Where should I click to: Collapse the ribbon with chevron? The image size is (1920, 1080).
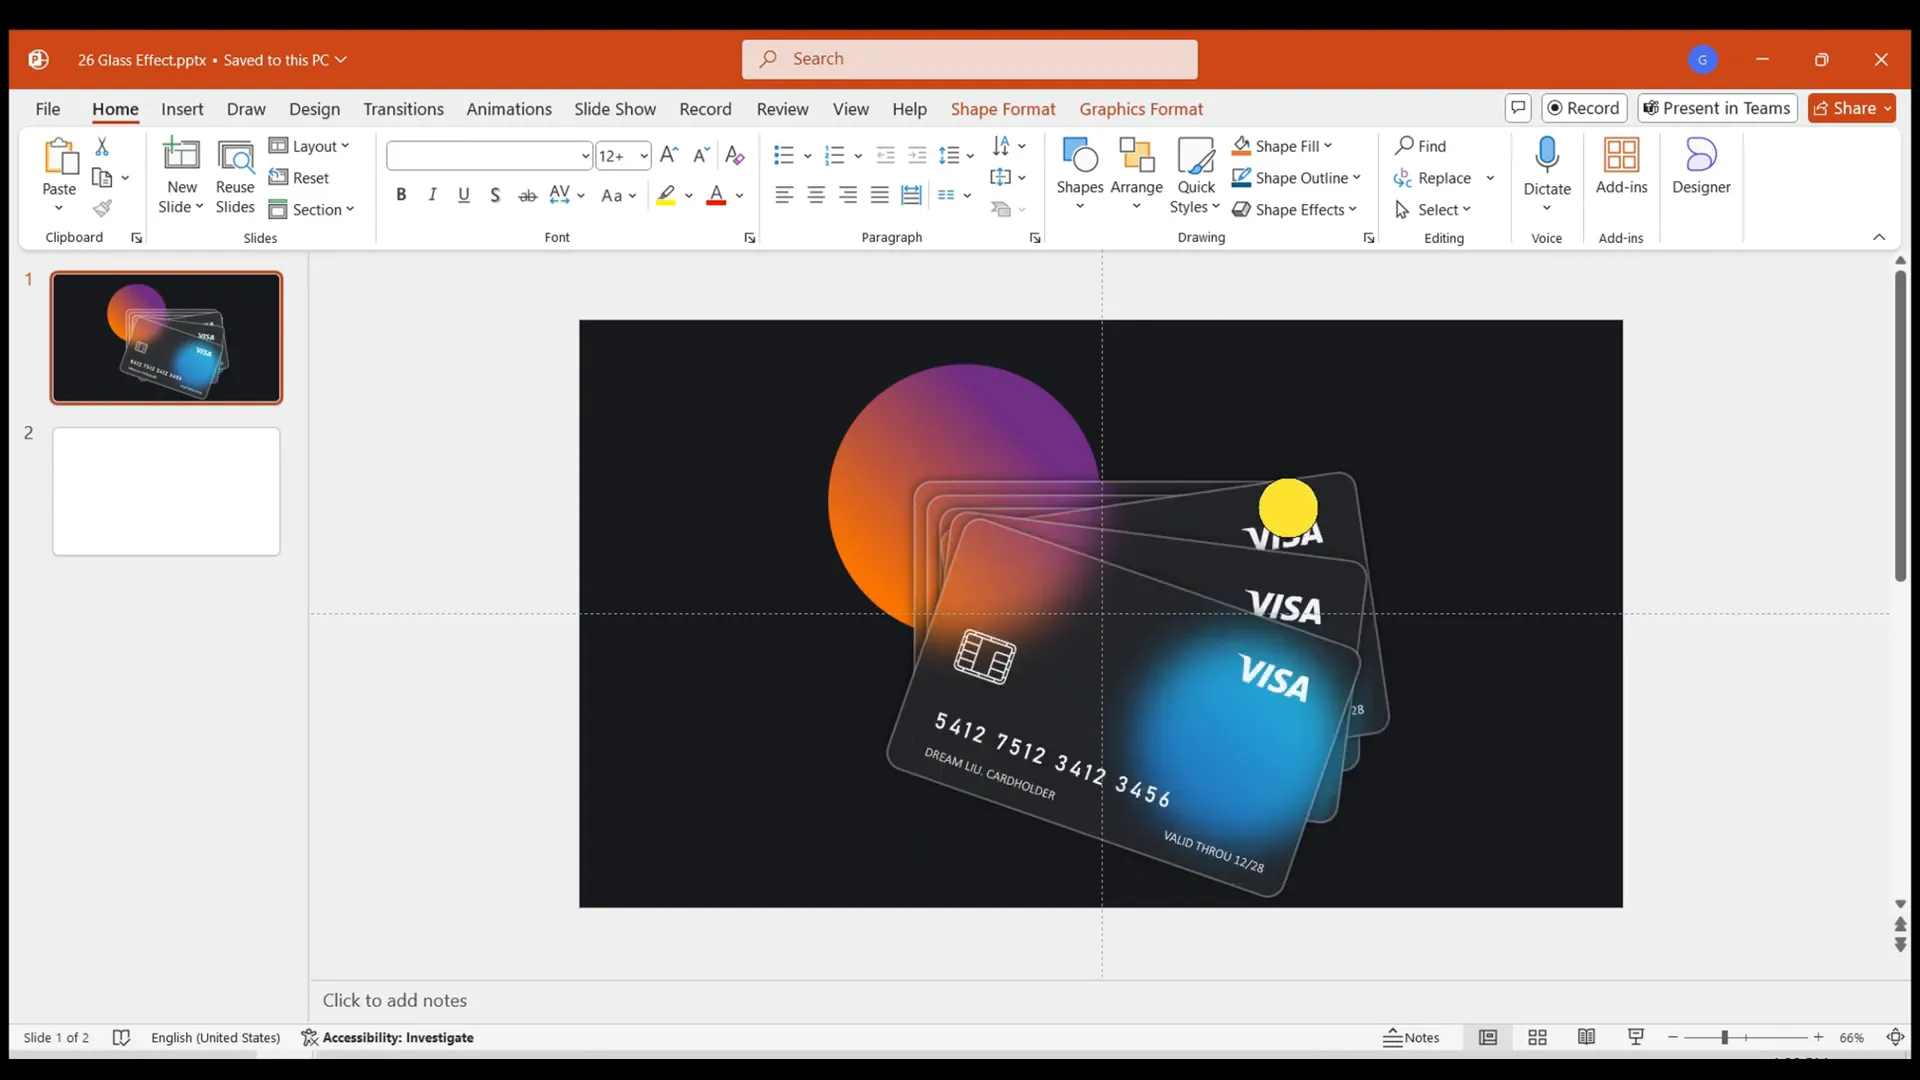1879,237
